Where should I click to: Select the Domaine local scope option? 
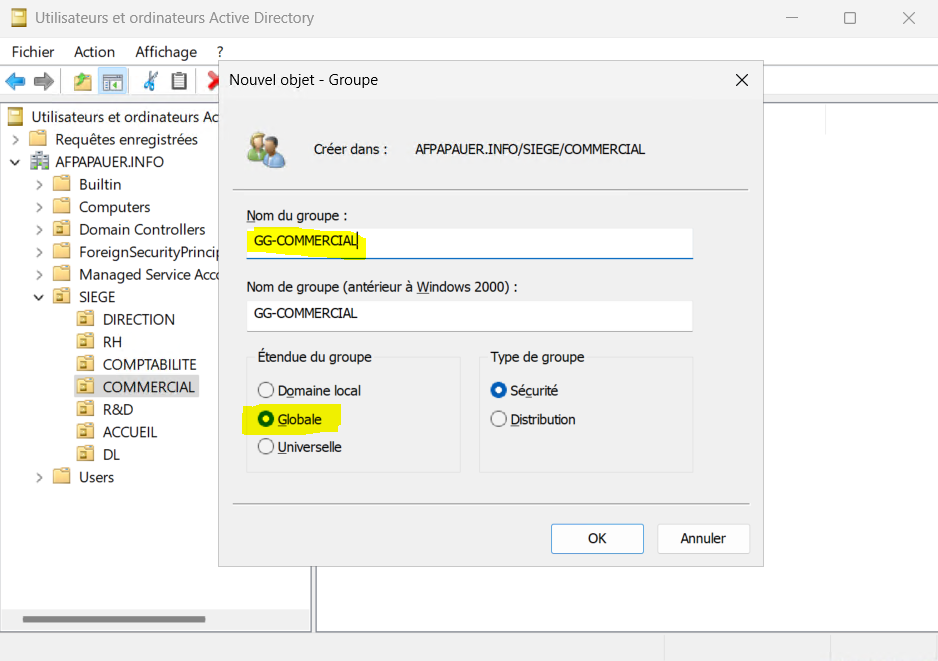(x=266, y=391)
